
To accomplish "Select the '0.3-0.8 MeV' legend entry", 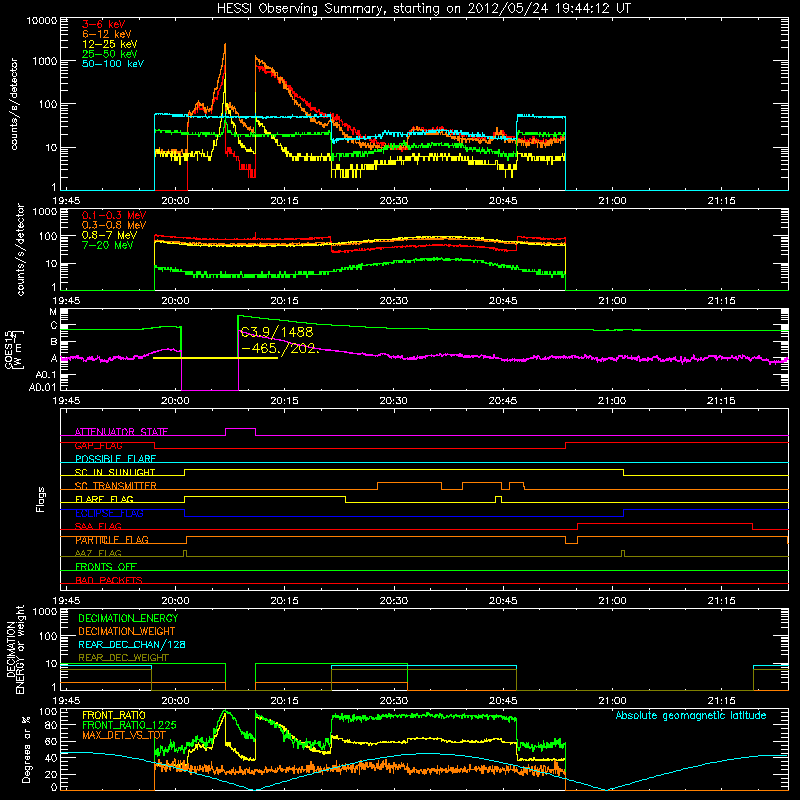I will click(x=114, y=225).
